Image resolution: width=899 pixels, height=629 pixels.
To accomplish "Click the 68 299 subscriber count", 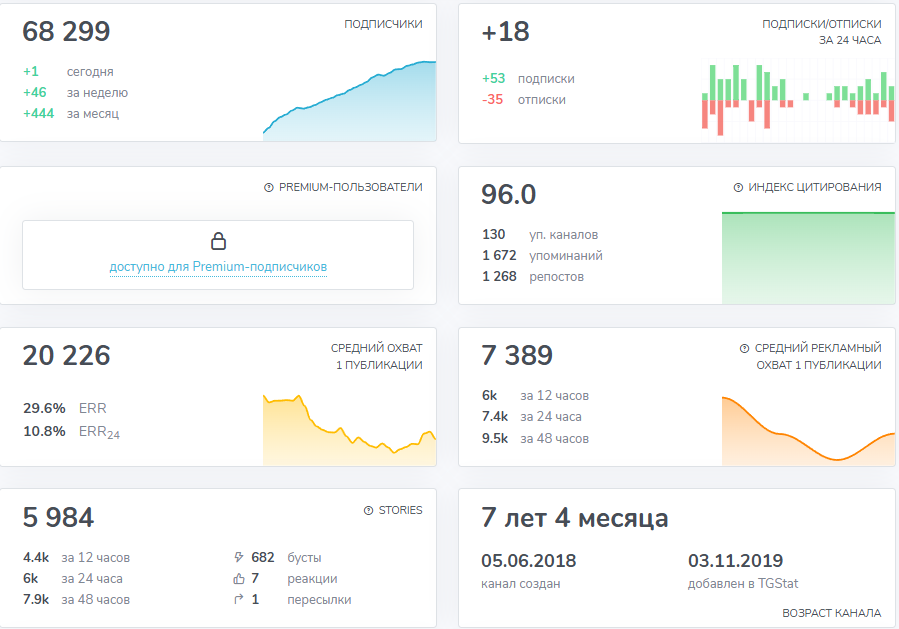I will [67, 32].
